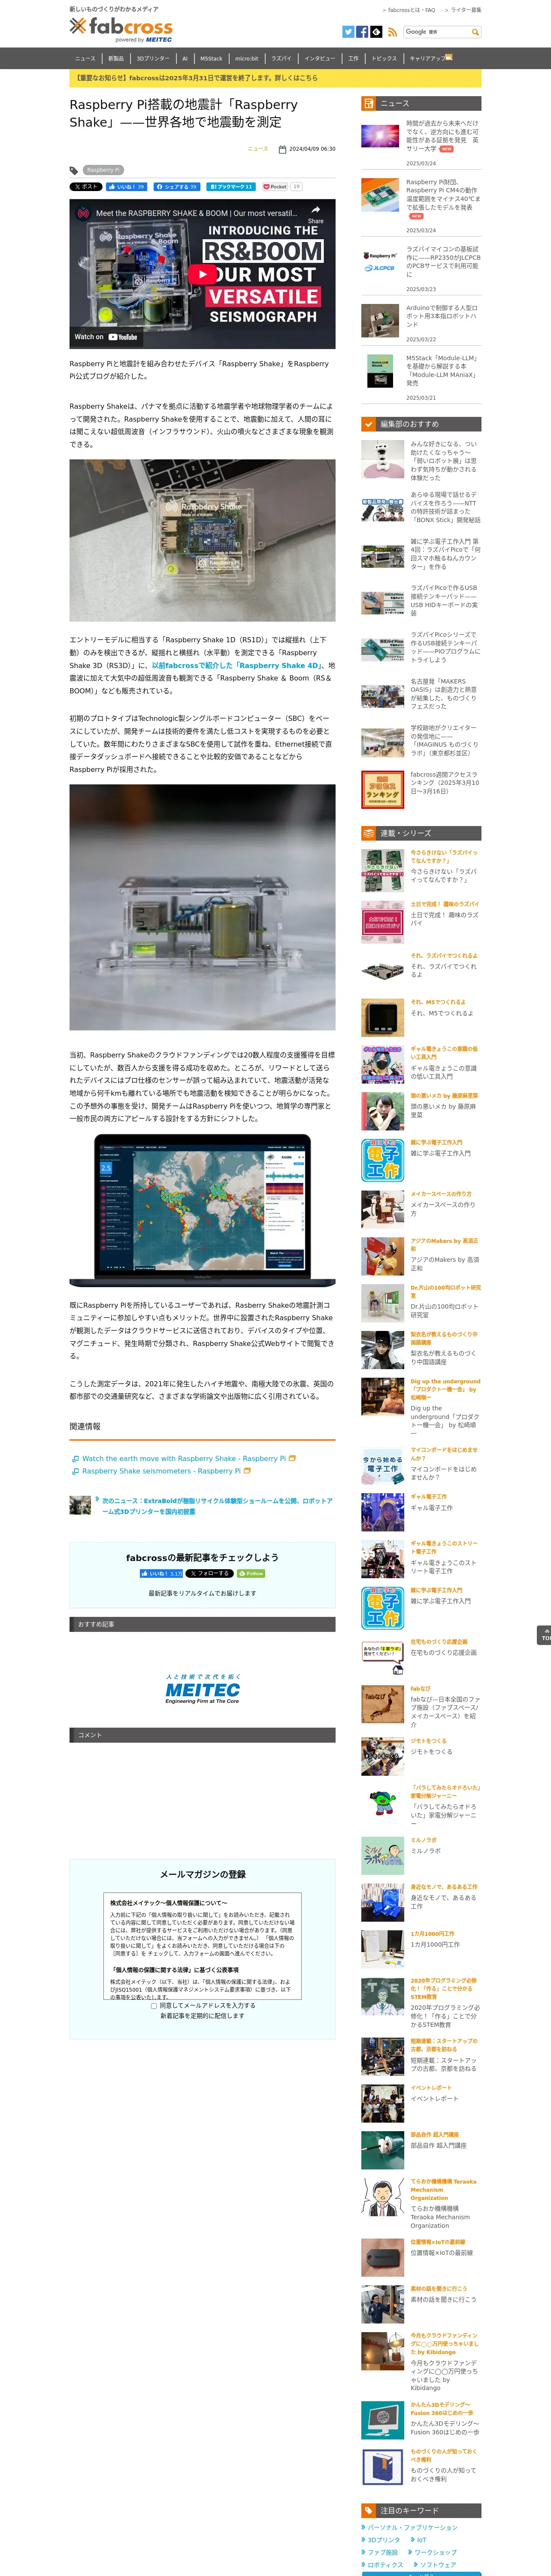The width and height of the screenshot is (551, 2576).
Task: Select 工作 in navigation bar
Action: pyautogui.click(x=353, y=58)
